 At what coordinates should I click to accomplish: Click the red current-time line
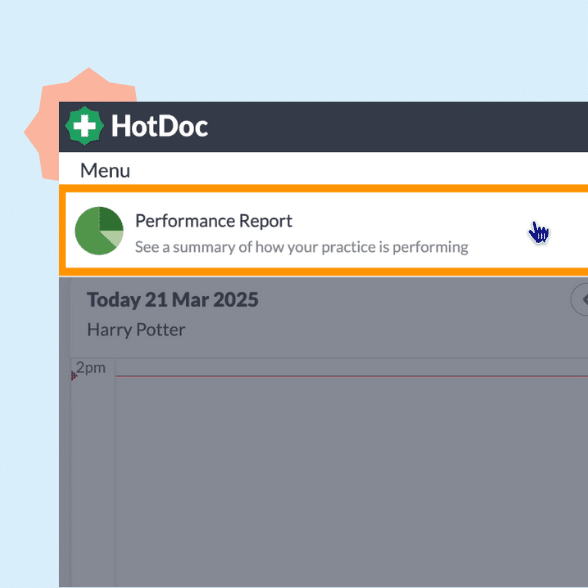pos(351,376)
